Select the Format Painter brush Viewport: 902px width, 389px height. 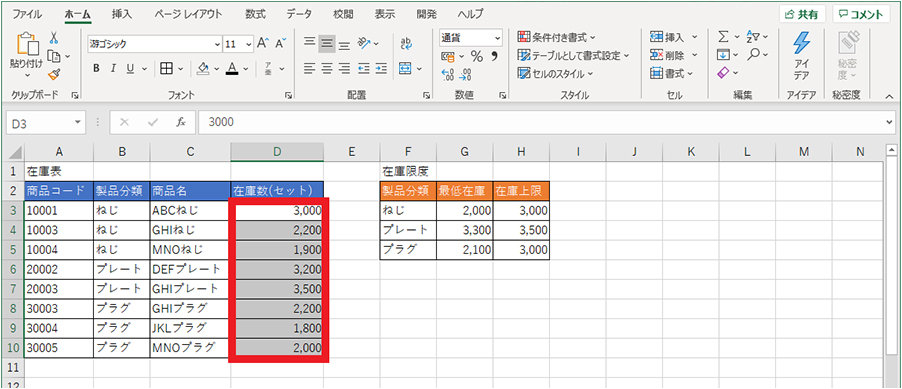[x=53, y=74]
